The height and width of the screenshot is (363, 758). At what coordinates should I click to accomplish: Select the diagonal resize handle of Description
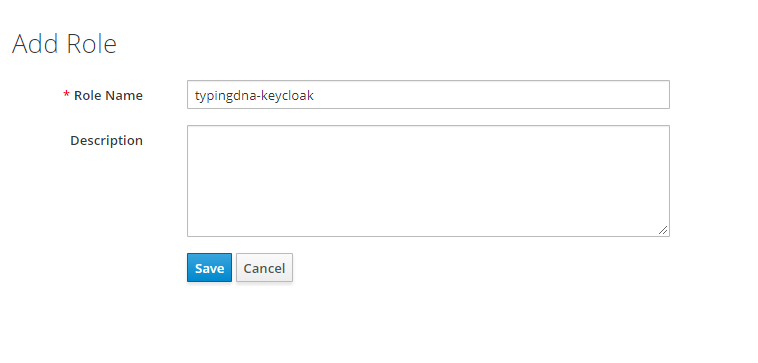[x=663, y=230]
